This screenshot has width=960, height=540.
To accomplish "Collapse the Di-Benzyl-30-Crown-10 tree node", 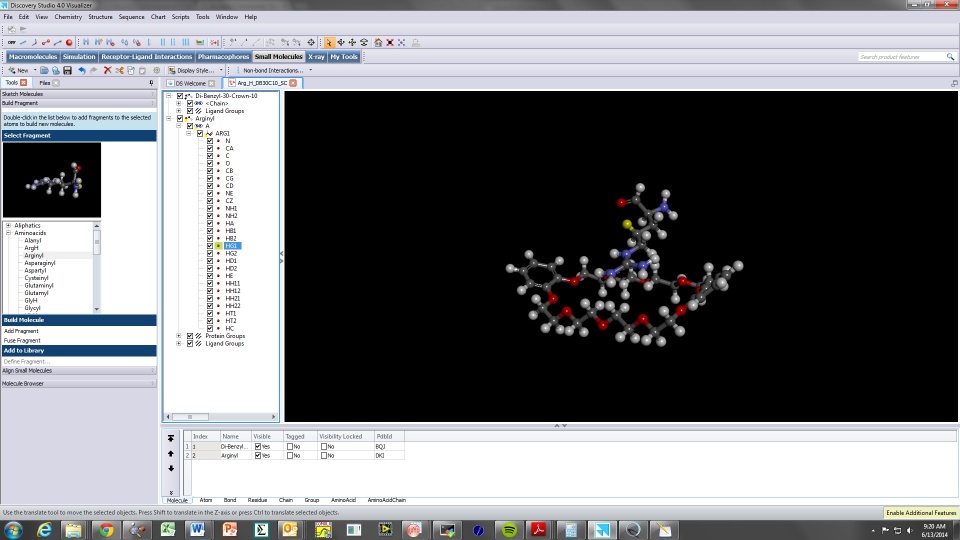I will tap(169, 96).
